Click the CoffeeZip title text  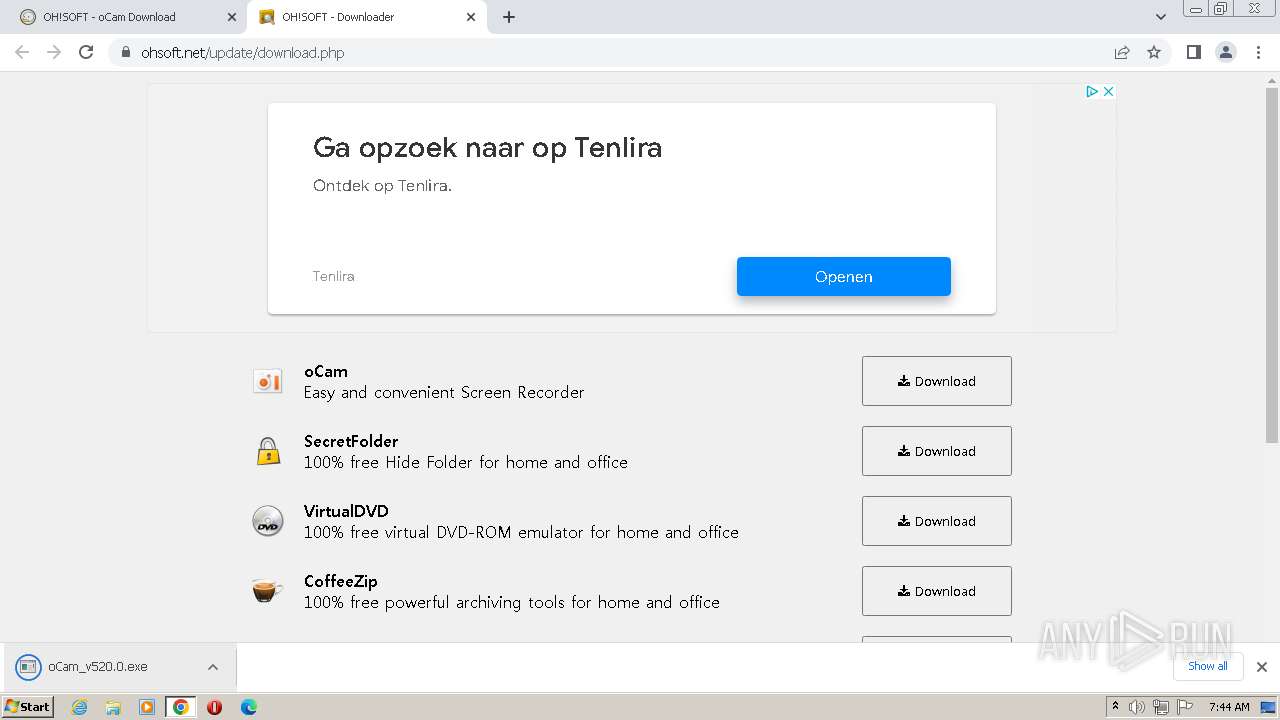pos(341,581)
